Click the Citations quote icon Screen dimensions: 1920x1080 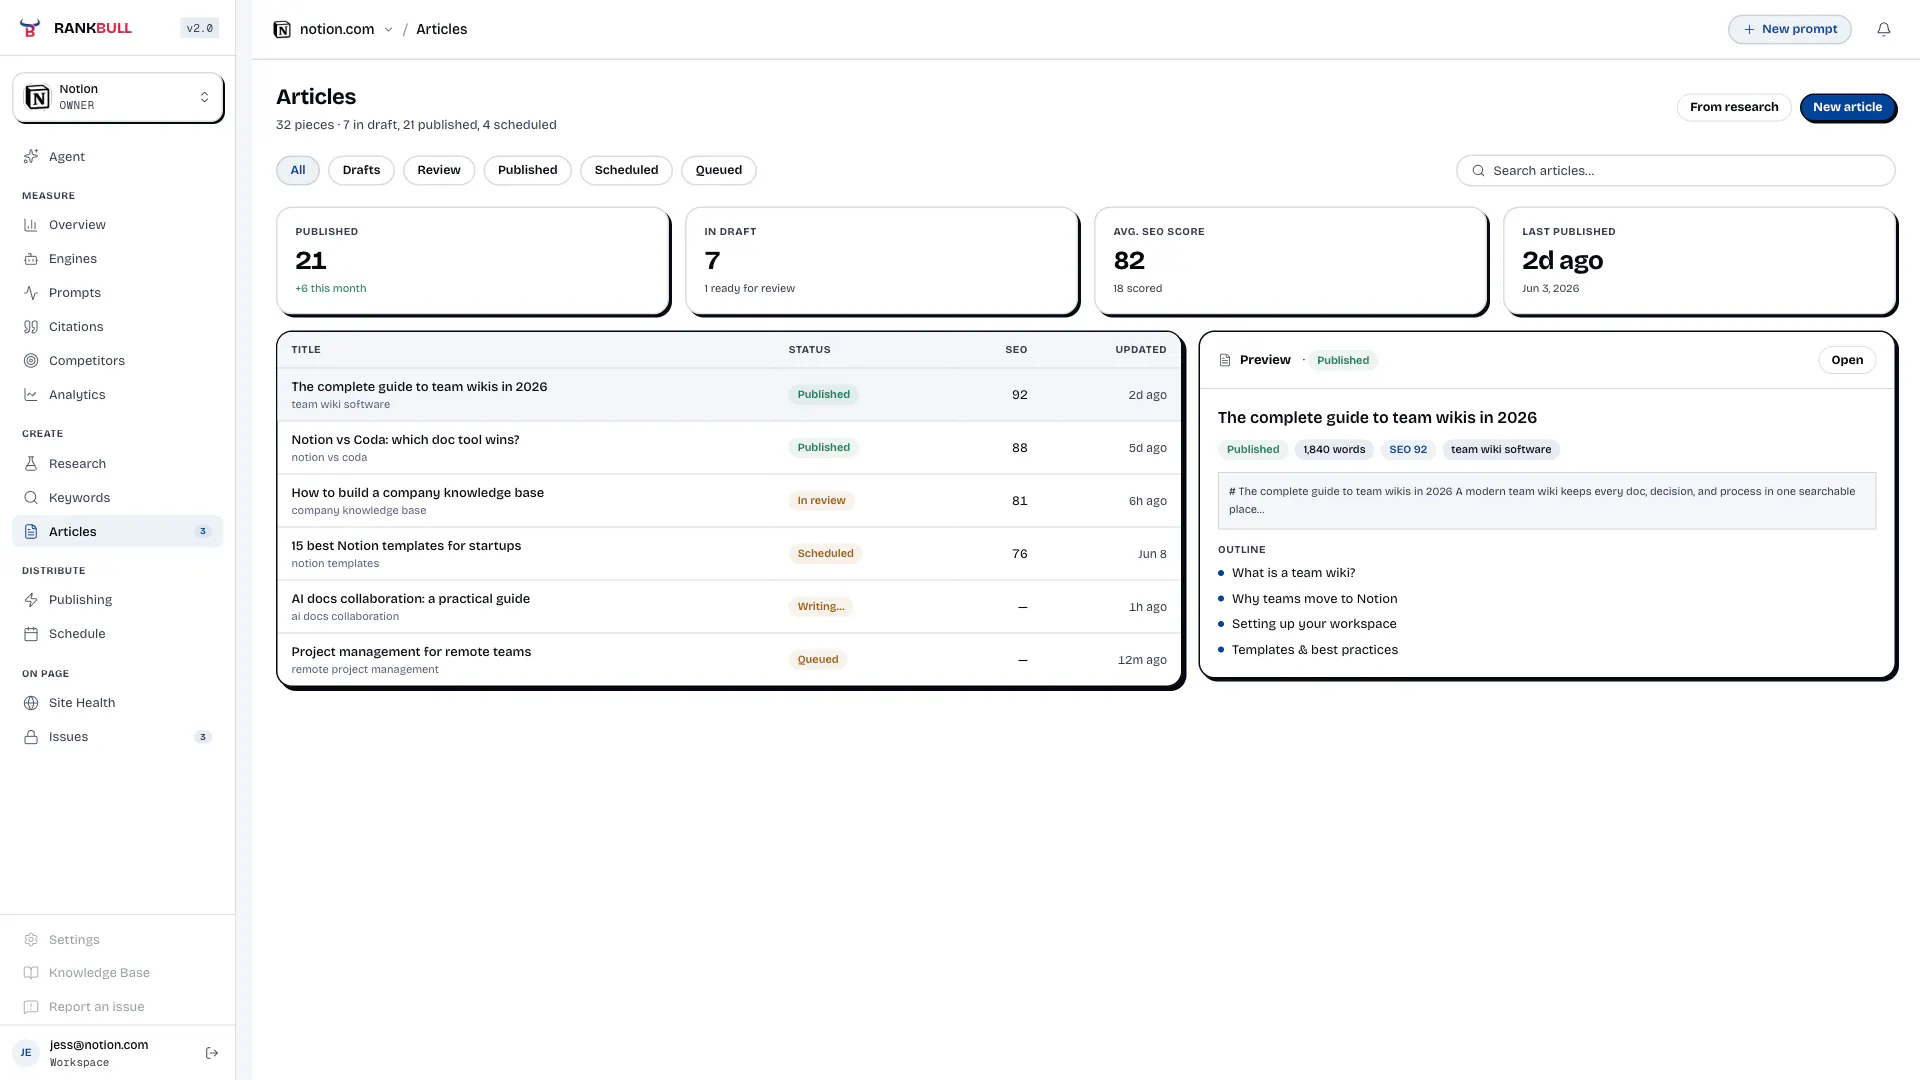[31, 327]
